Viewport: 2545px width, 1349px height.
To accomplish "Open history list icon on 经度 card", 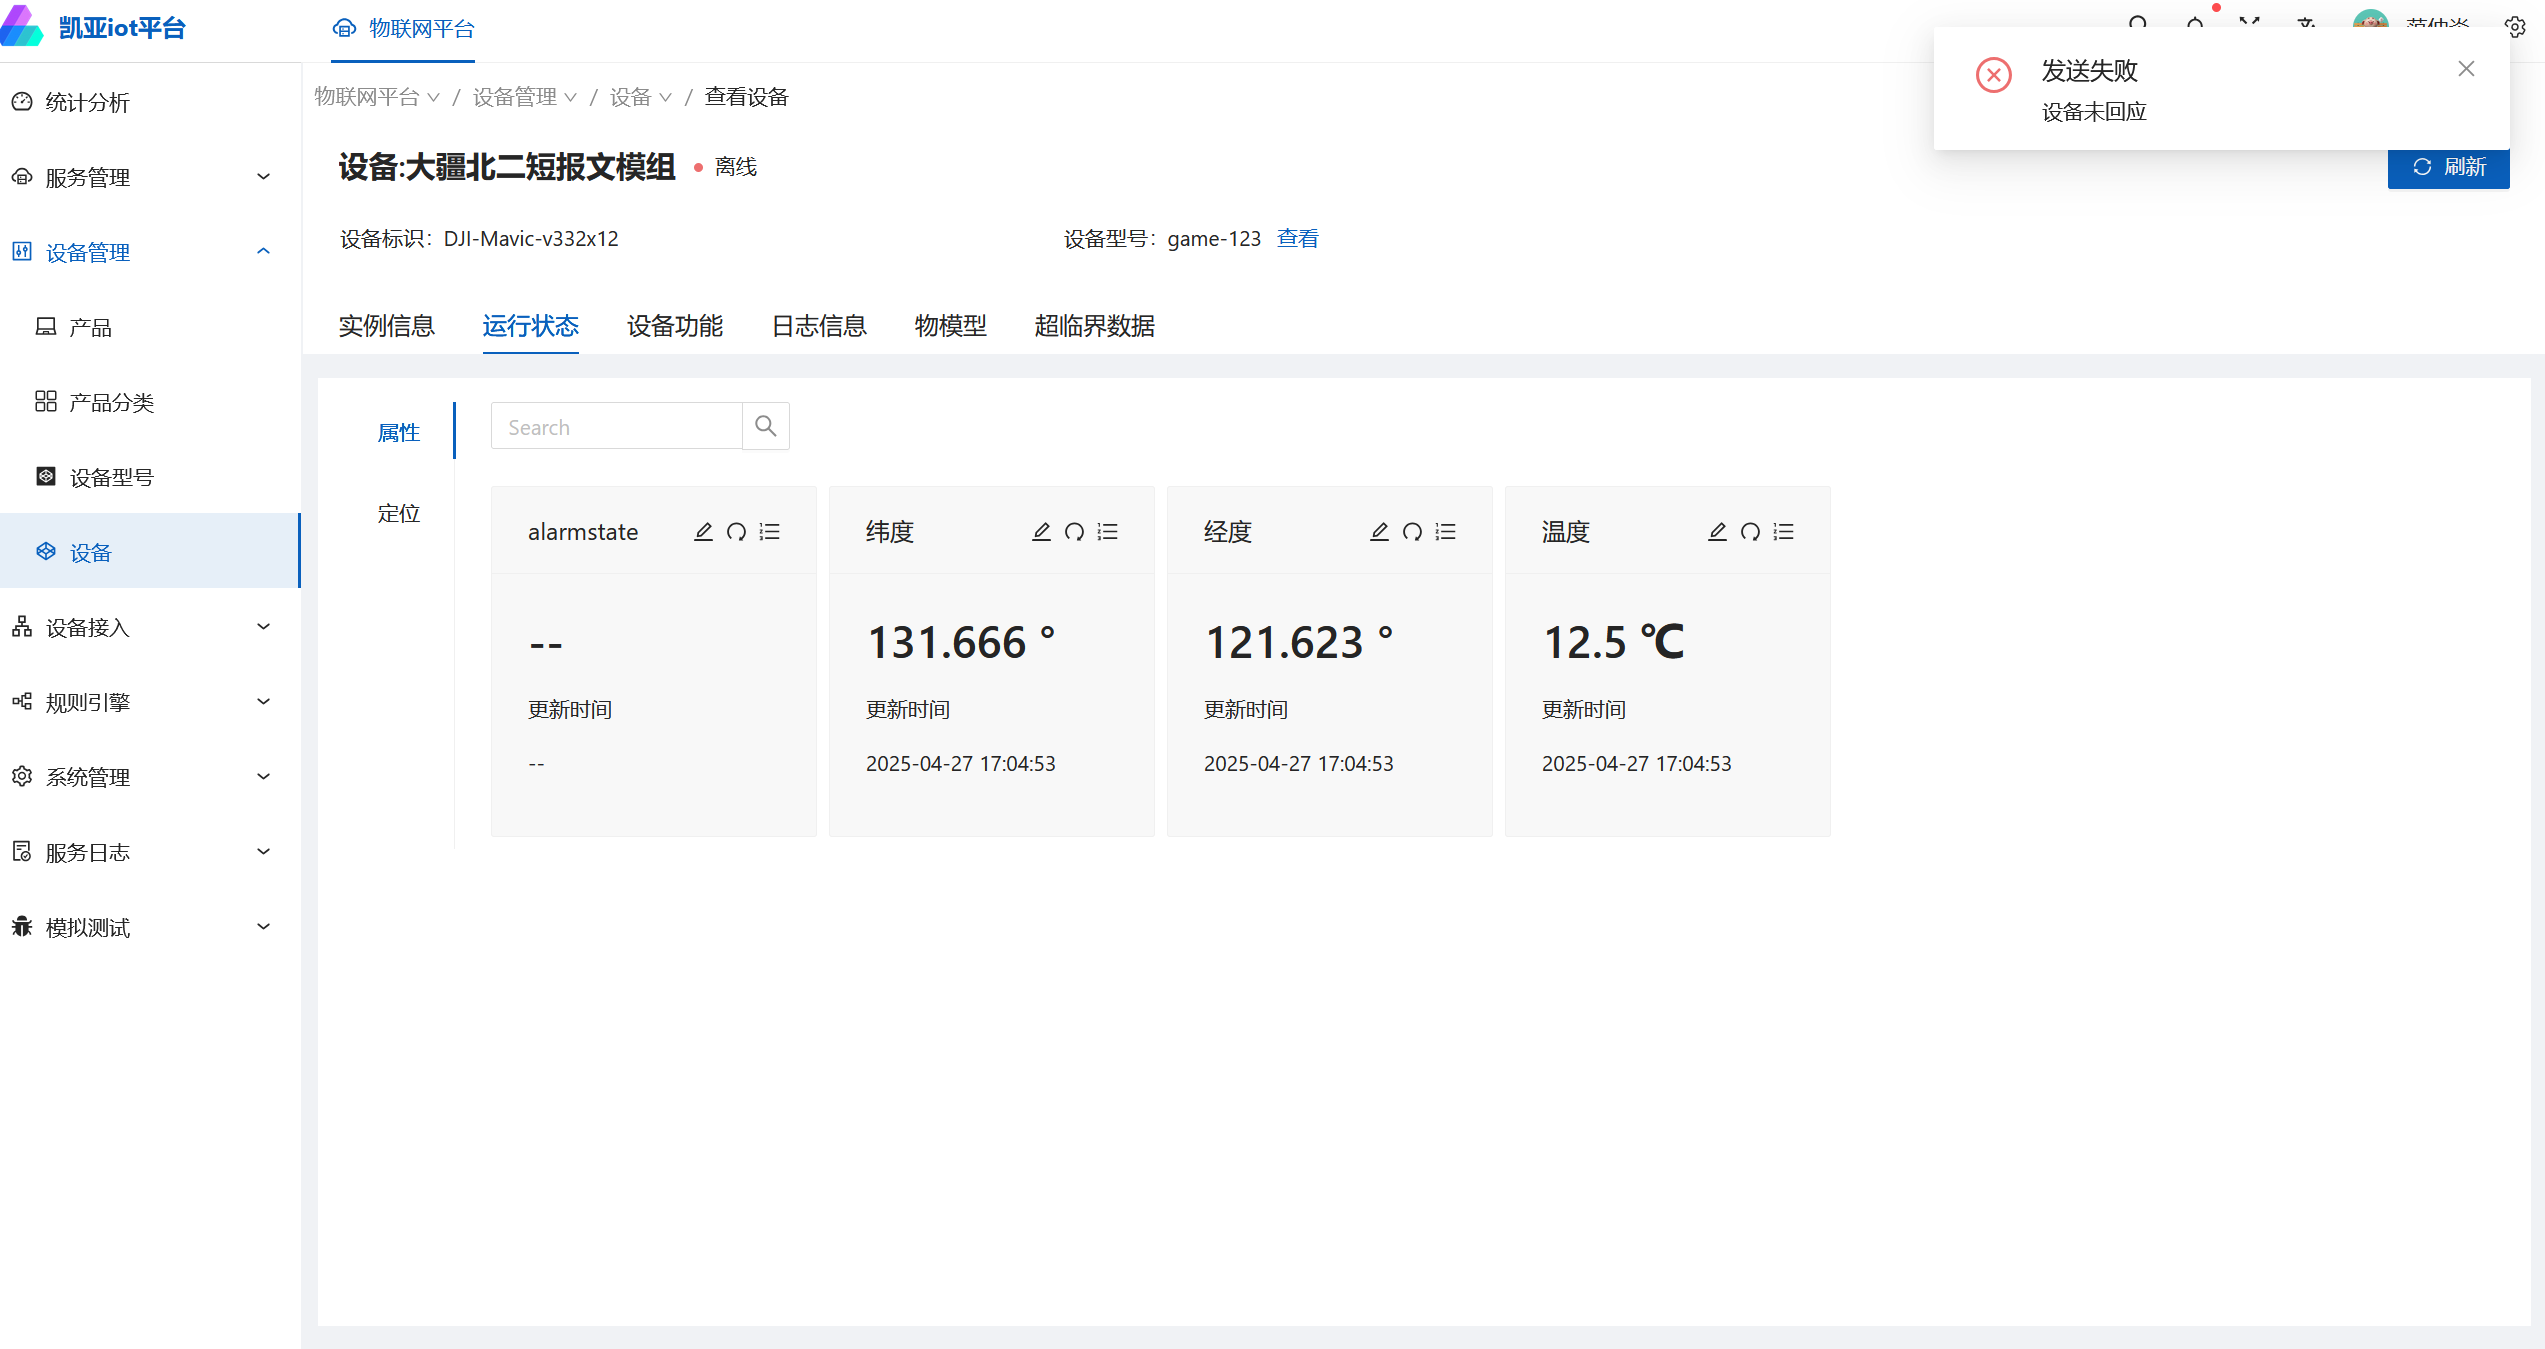I will coord(1445,532).
